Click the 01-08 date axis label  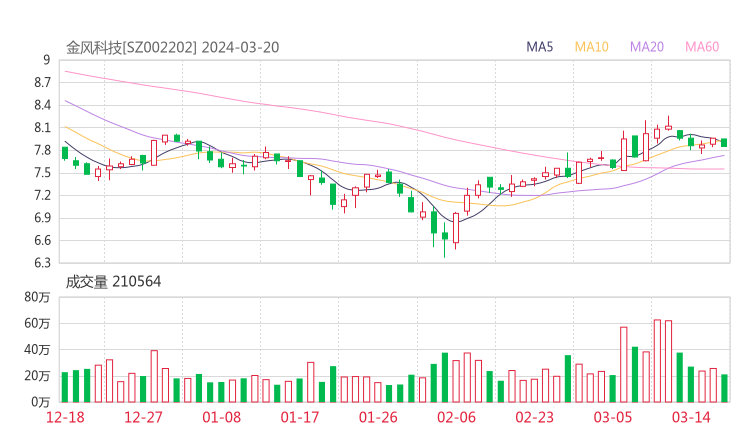pyautogui.click(x=221, y=417)
